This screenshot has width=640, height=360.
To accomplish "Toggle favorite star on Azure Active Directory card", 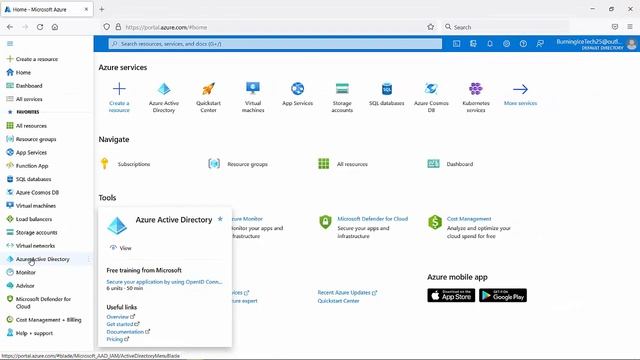I will click(220, 219).
